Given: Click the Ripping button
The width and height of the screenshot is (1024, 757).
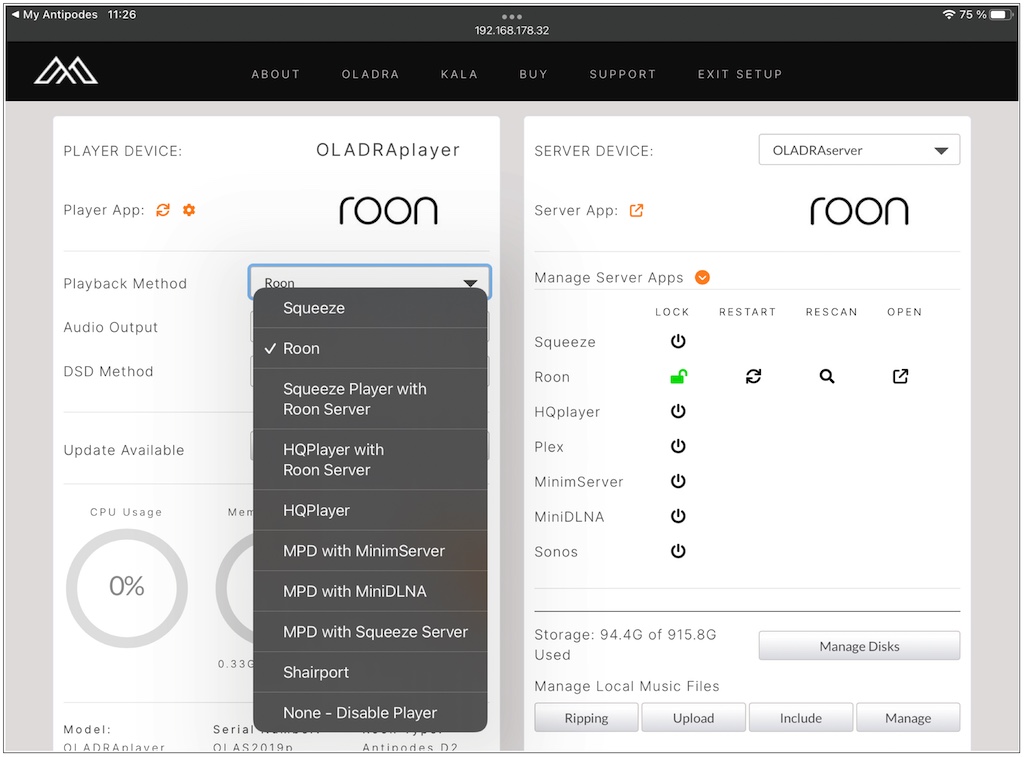Looking at the screenshot, I should (x=586, y=718).
